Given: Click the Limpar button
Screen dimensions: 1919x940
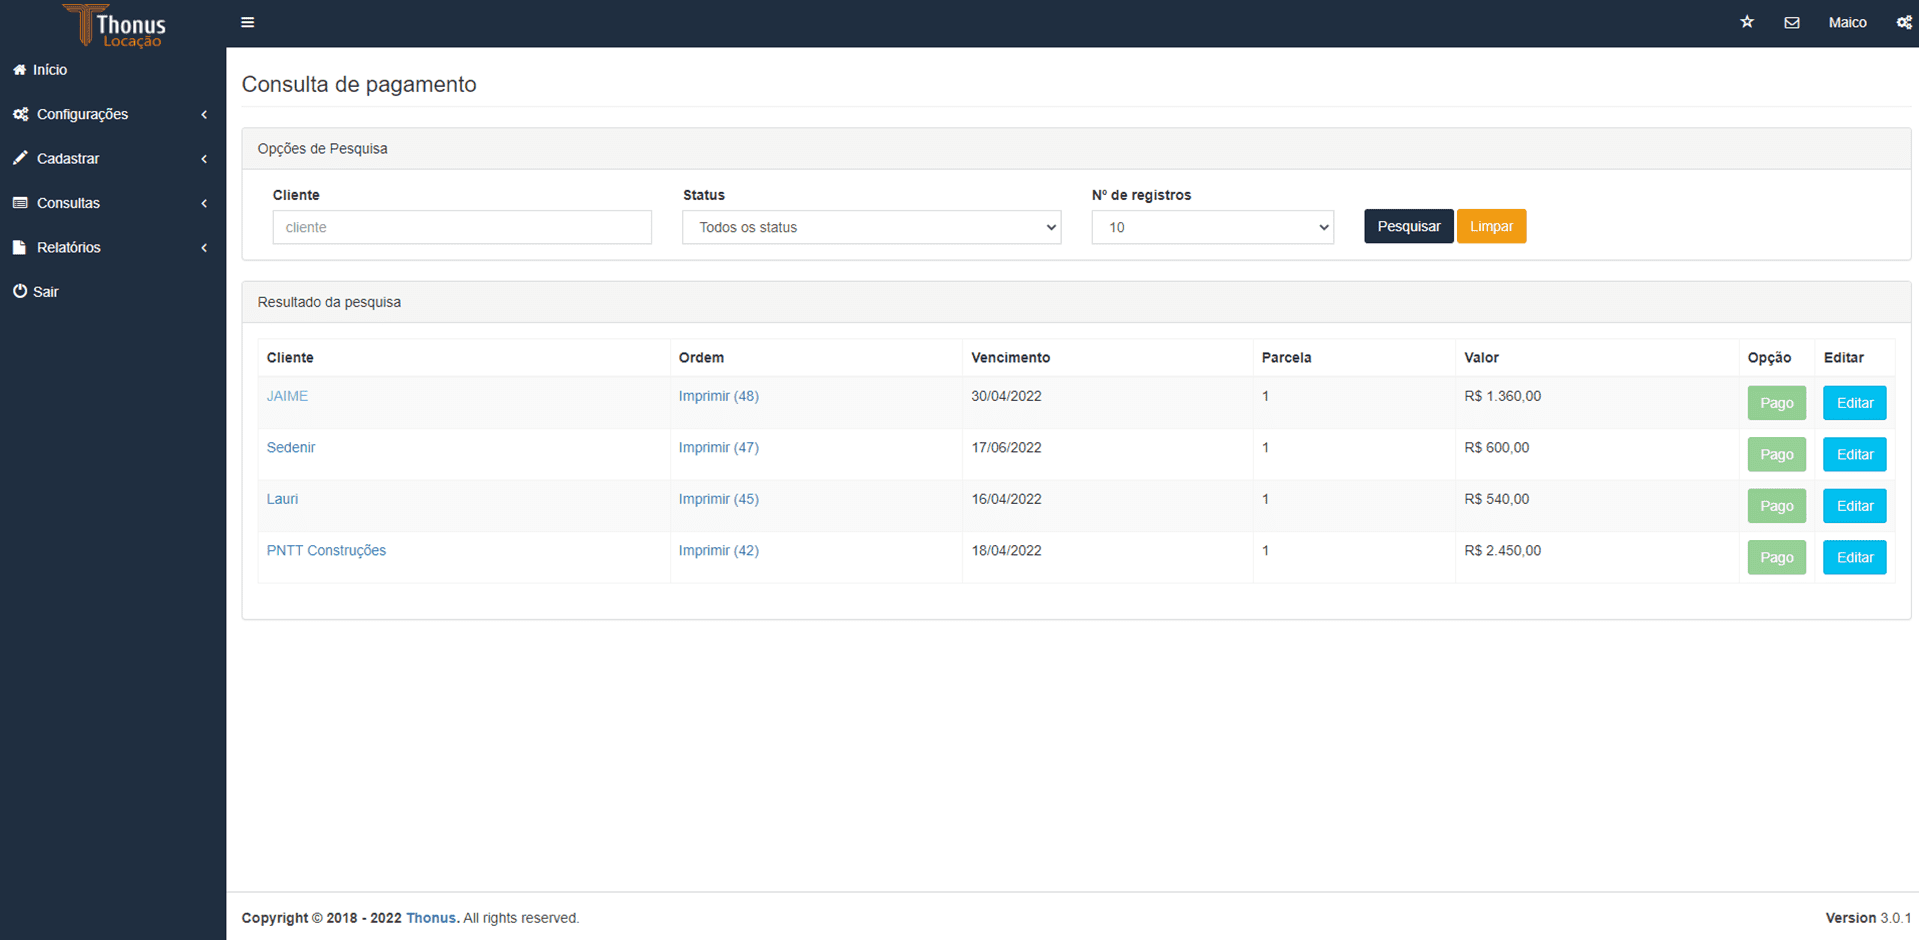Looking at the screenshot, I should (1491, 226).
